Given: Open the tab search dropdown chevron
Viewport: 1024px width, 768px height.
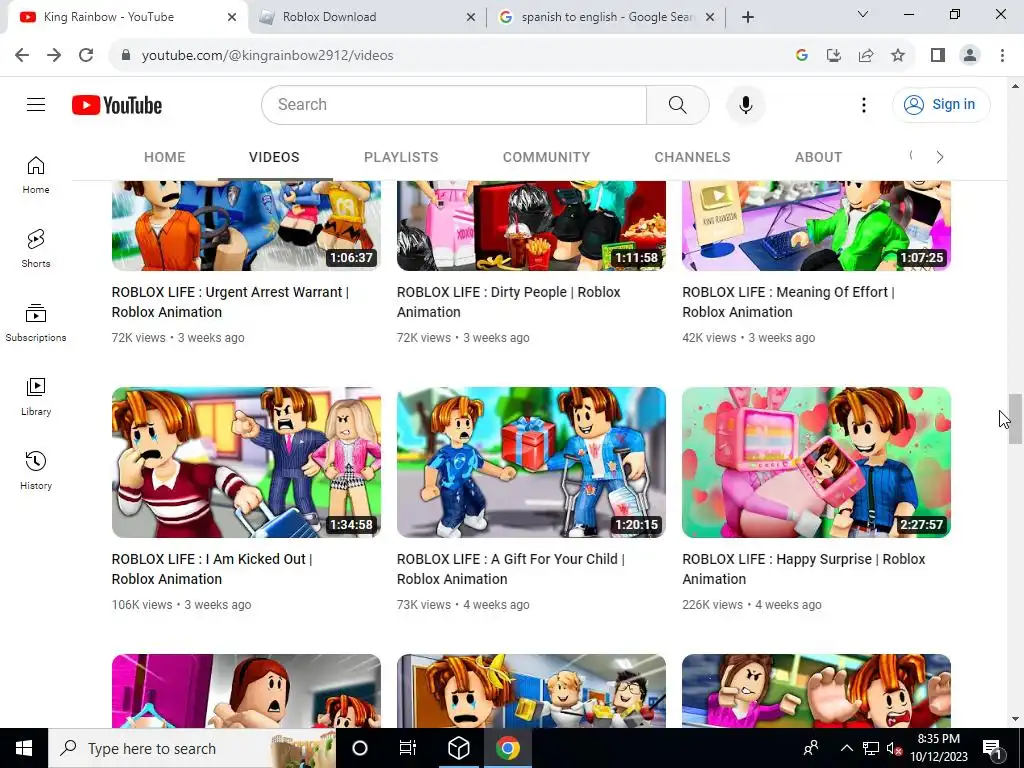Looking at the screenshot, I should pos(863,14).
